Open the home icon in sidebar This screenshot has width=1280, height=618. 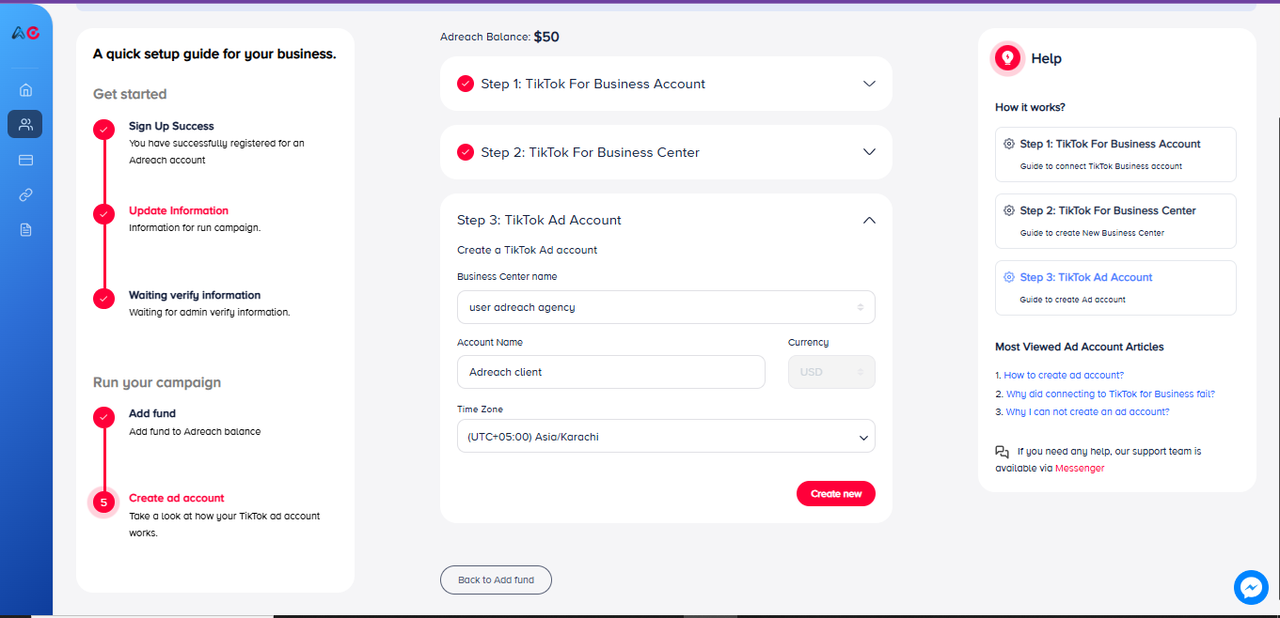click(25, 89)
